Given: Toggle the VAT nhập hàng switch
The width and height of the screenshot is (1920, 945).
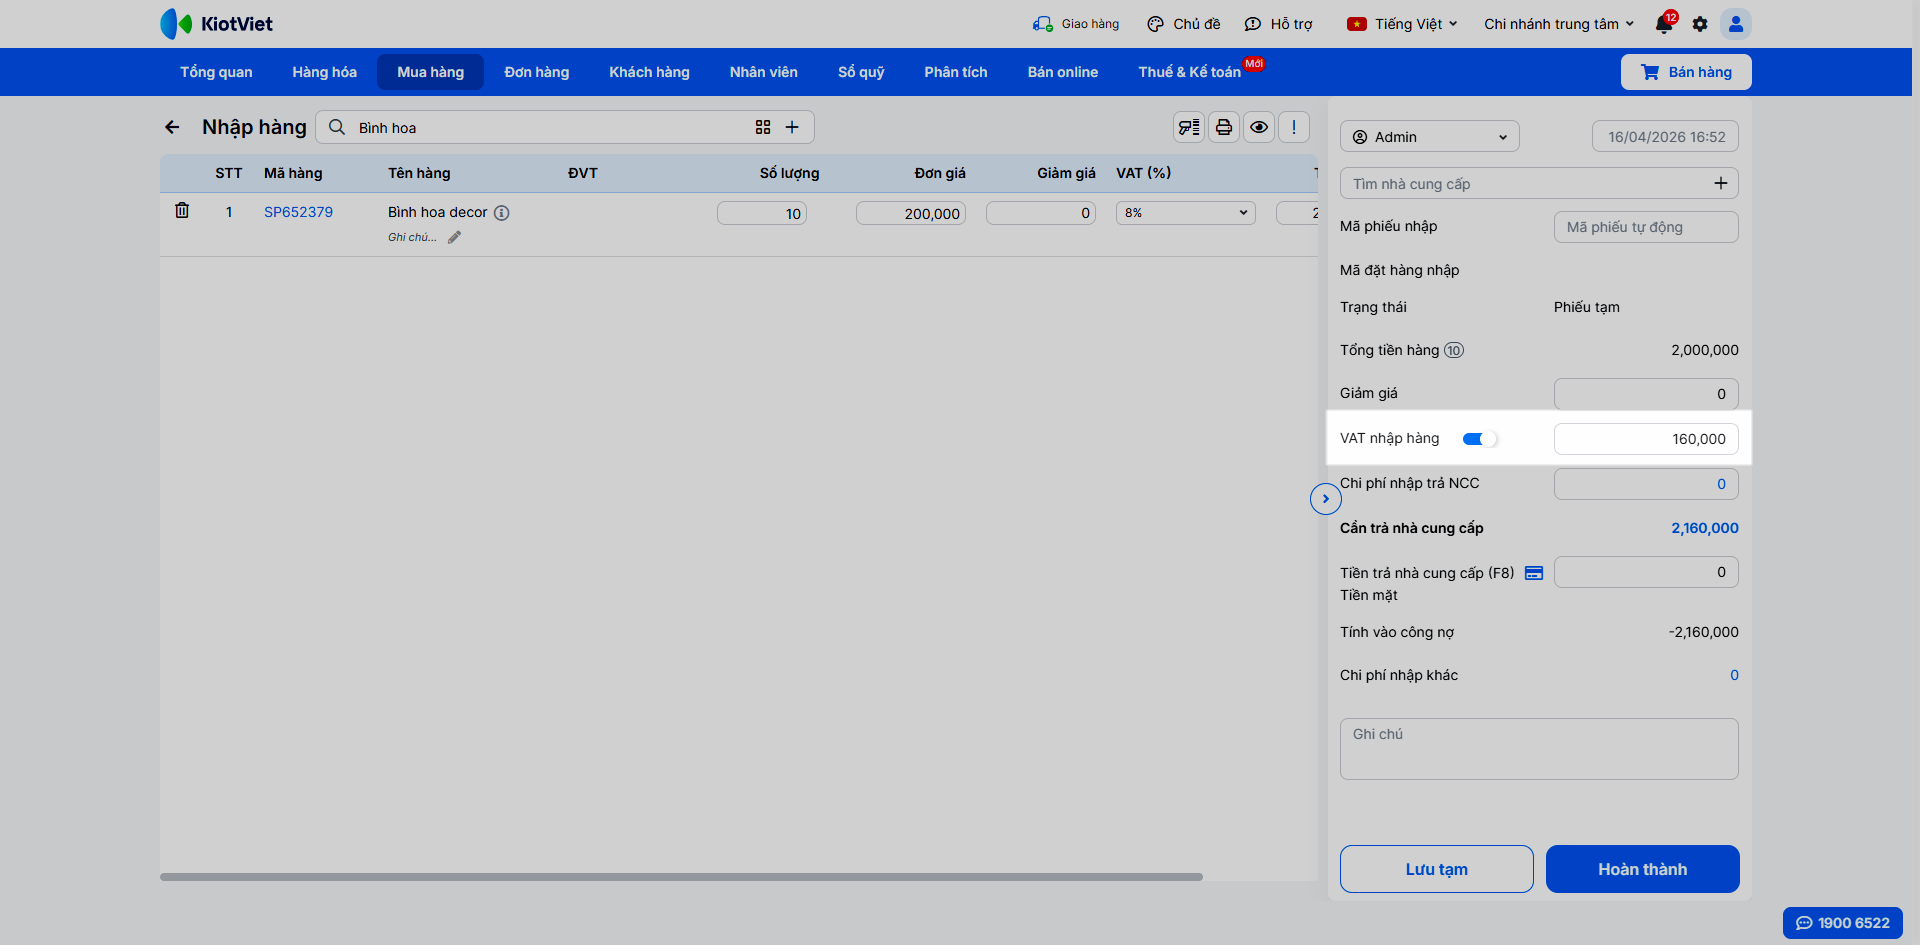Looking at the screenshot, I should pos(1479,439).
